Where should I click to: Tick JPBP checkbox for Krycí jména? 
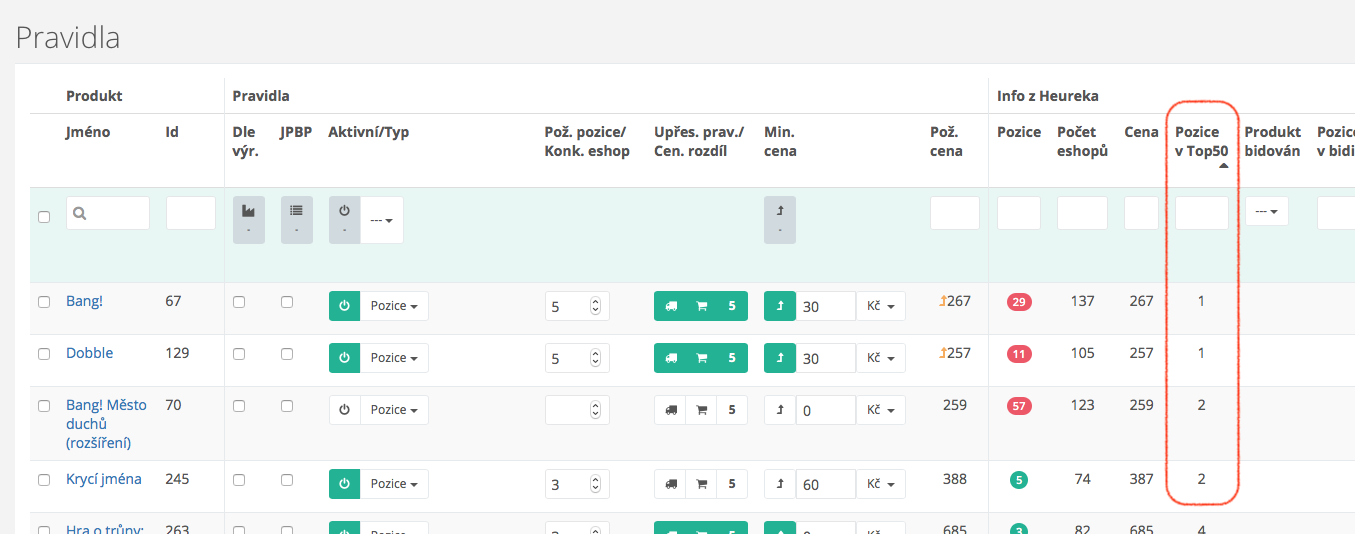(x=287, y=480)
